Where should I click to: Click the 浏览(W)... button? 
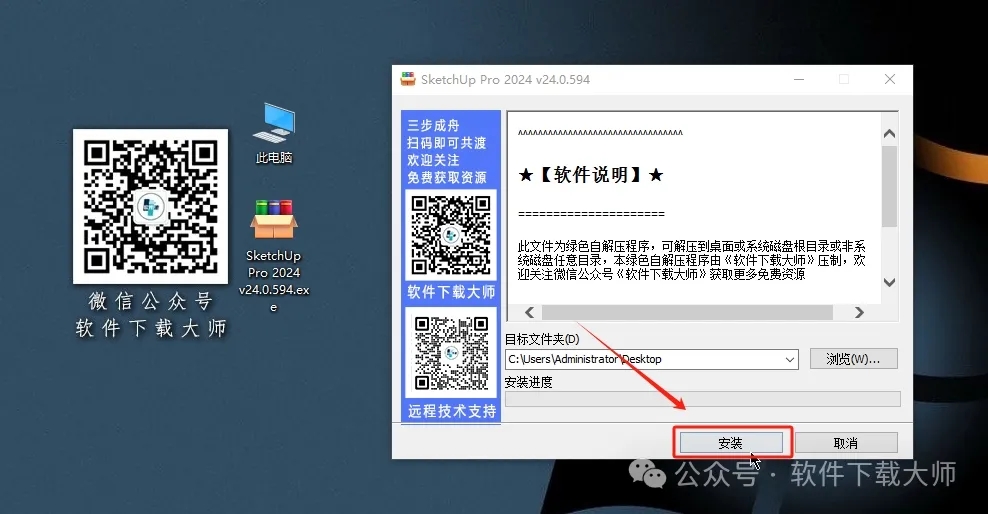pyautogui.click(x=853, y=359)
